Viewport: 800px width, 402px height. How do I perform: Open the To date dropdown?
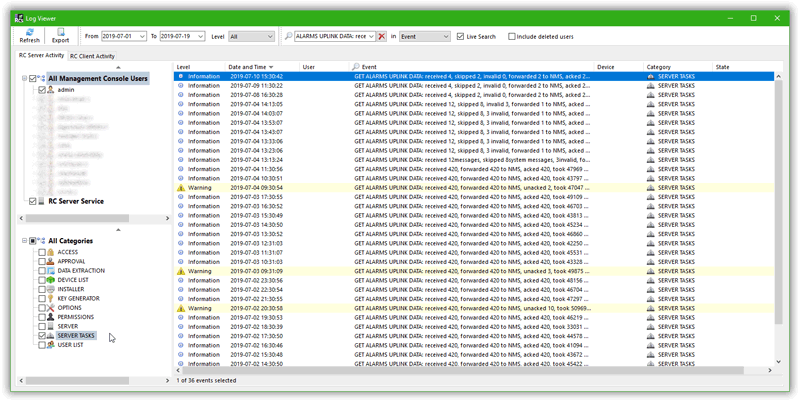pyautogui.click(x=201, y=37)
